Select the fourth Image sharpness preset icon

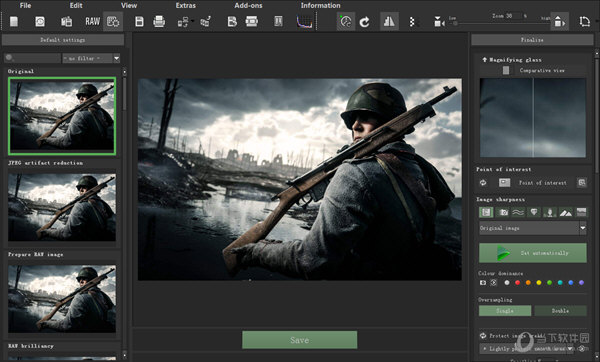(534, 212)
